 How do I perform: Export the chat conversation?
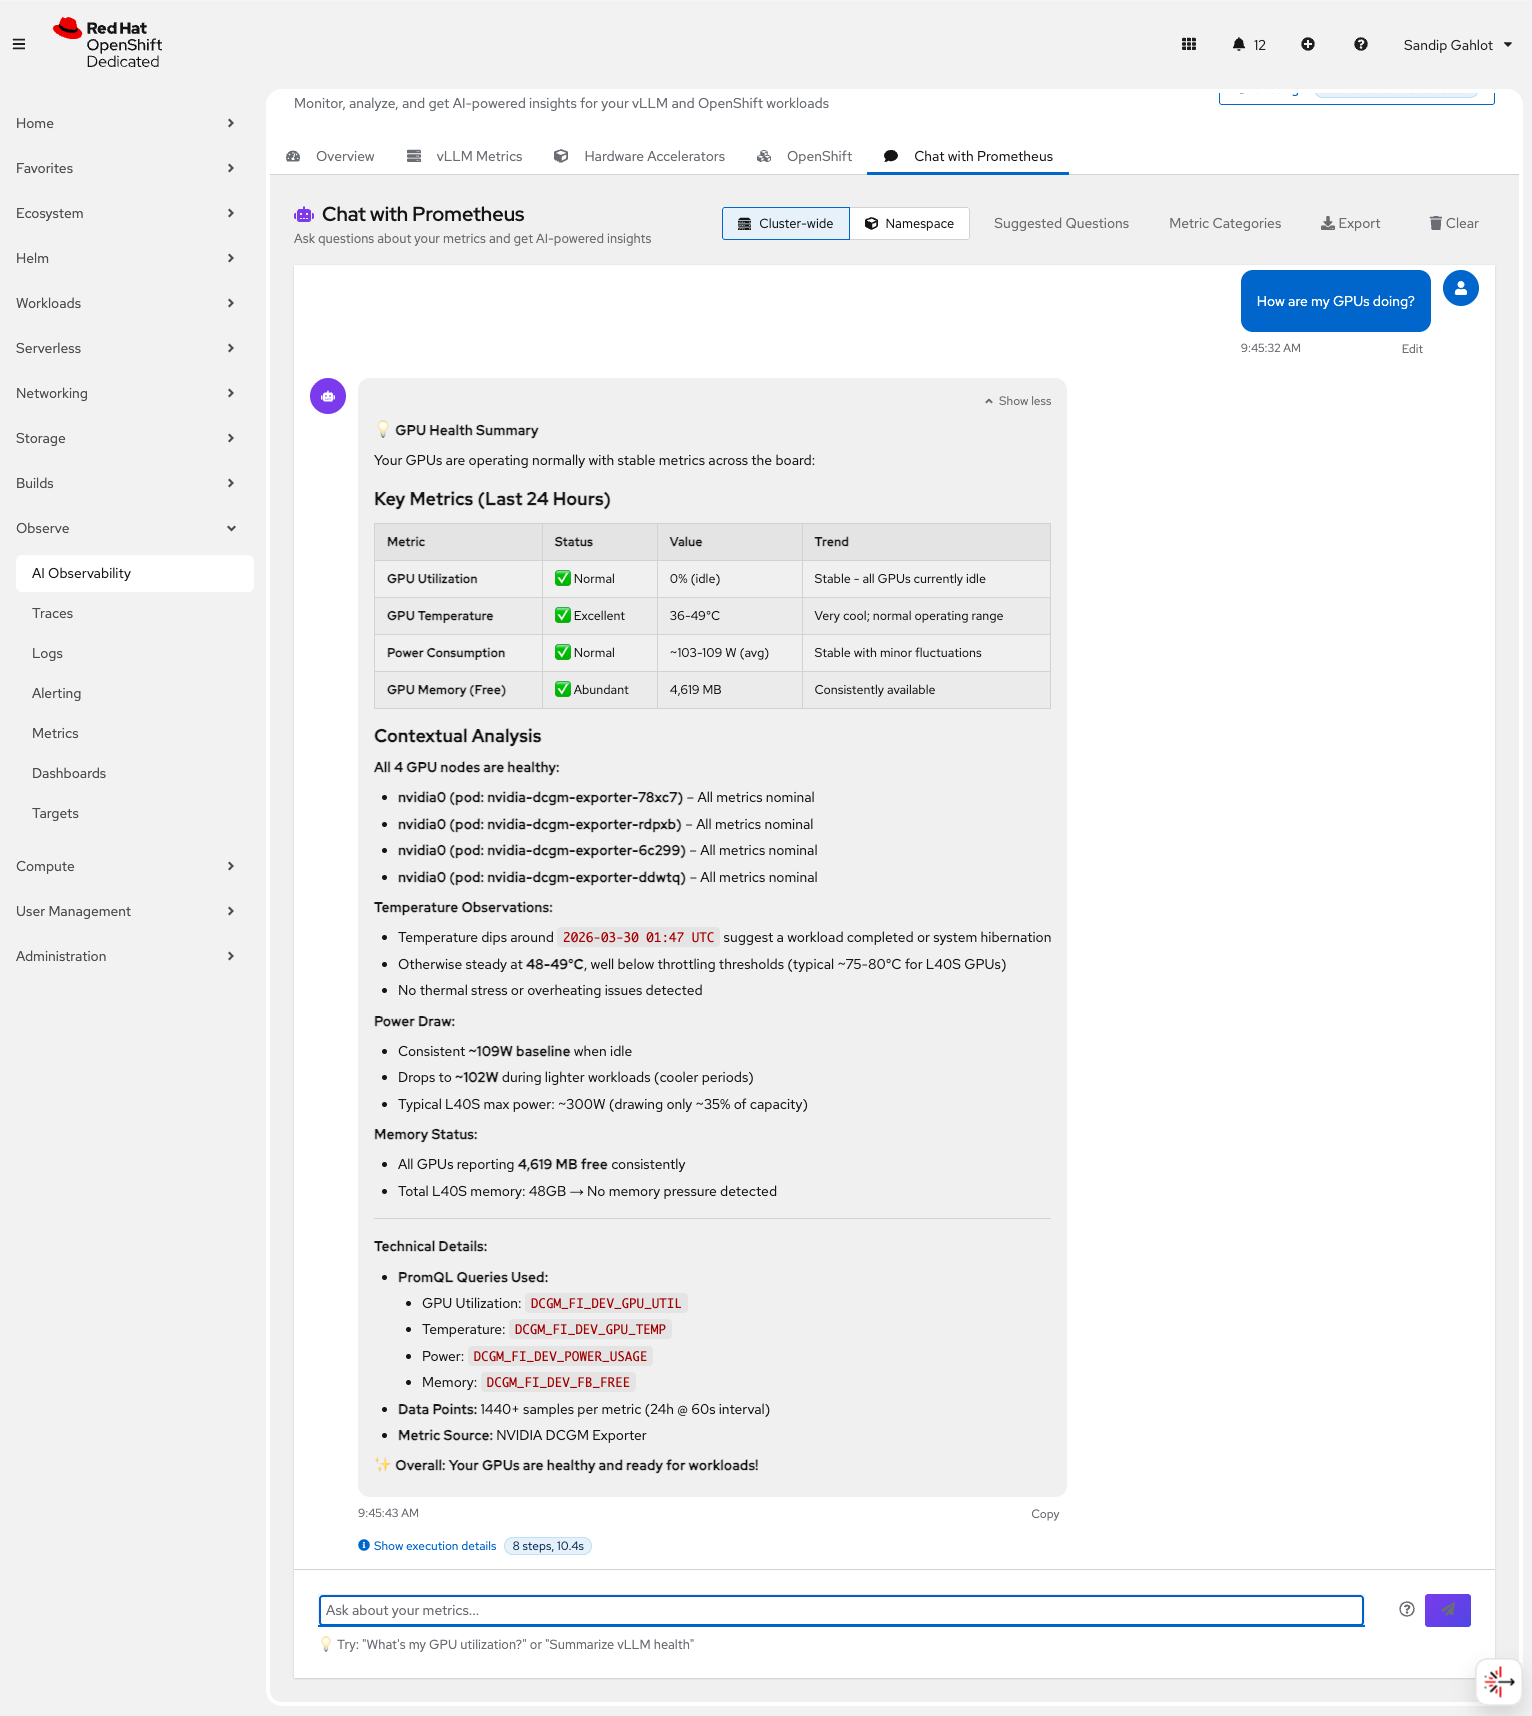click(1350, 223)
